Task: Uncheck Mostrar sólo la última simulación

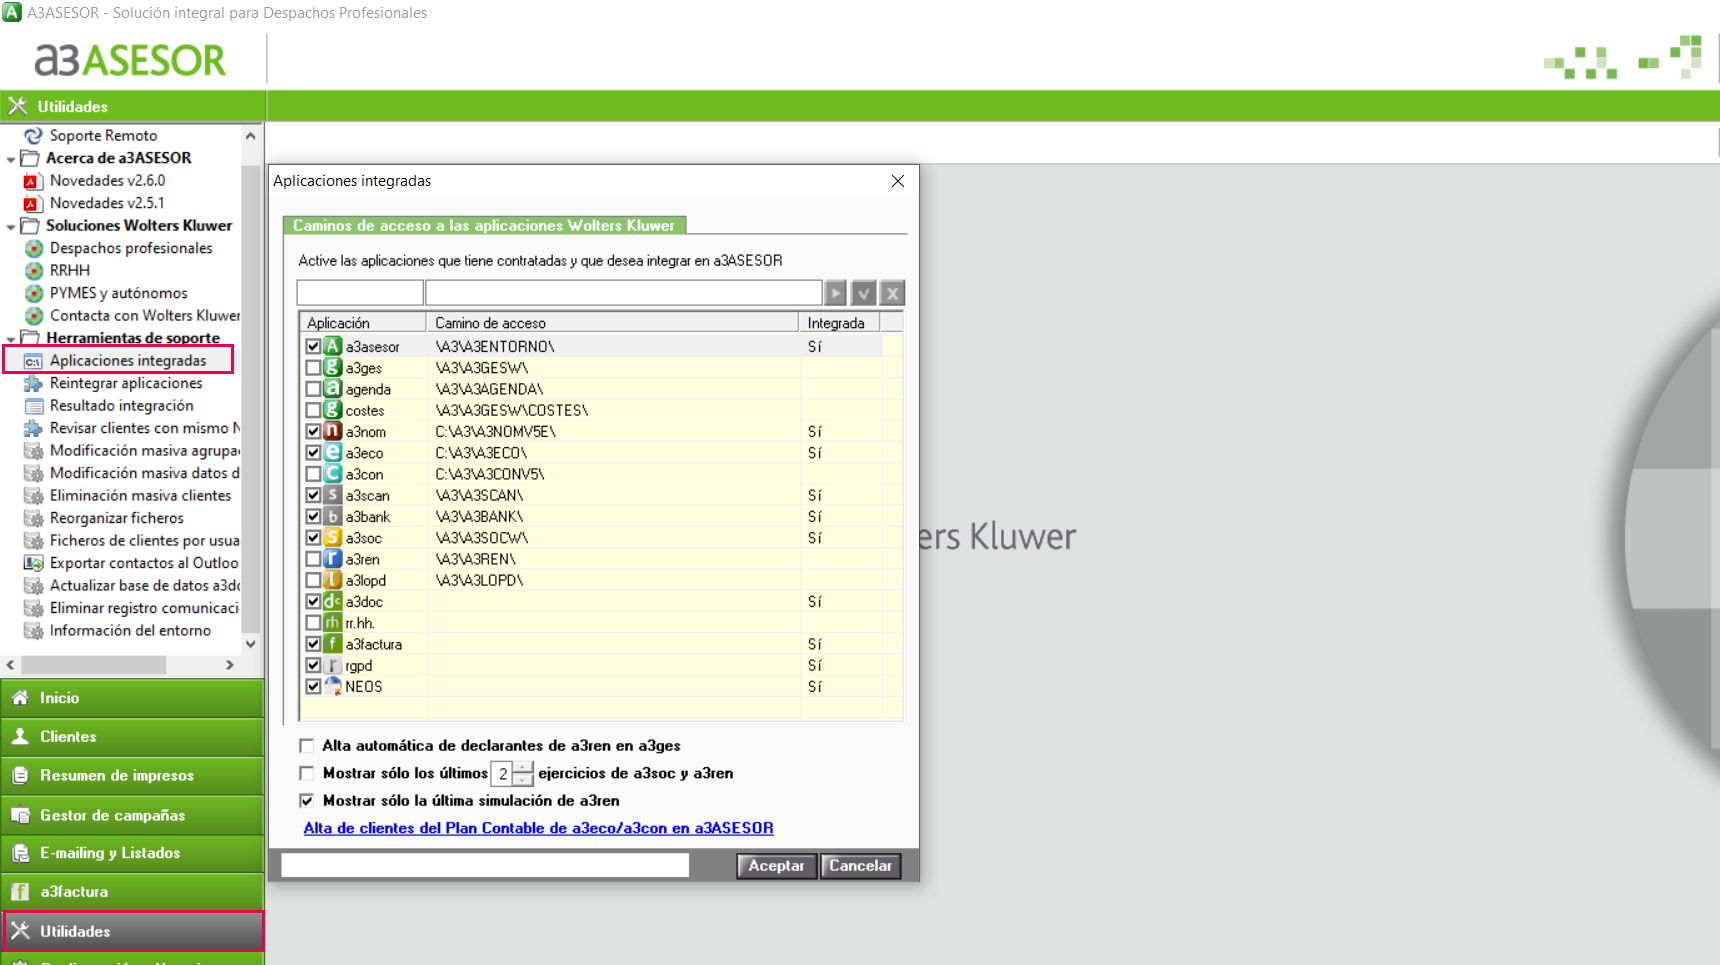Action: click(307, 800)
